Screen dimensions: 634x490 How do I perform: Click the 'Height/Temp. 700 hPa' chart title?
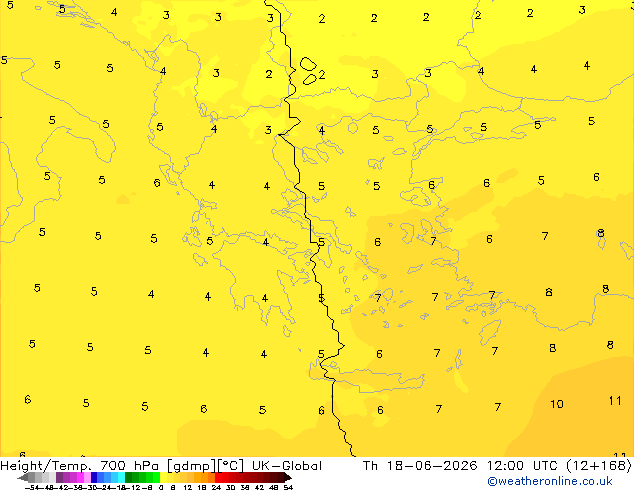click(81, 466)
